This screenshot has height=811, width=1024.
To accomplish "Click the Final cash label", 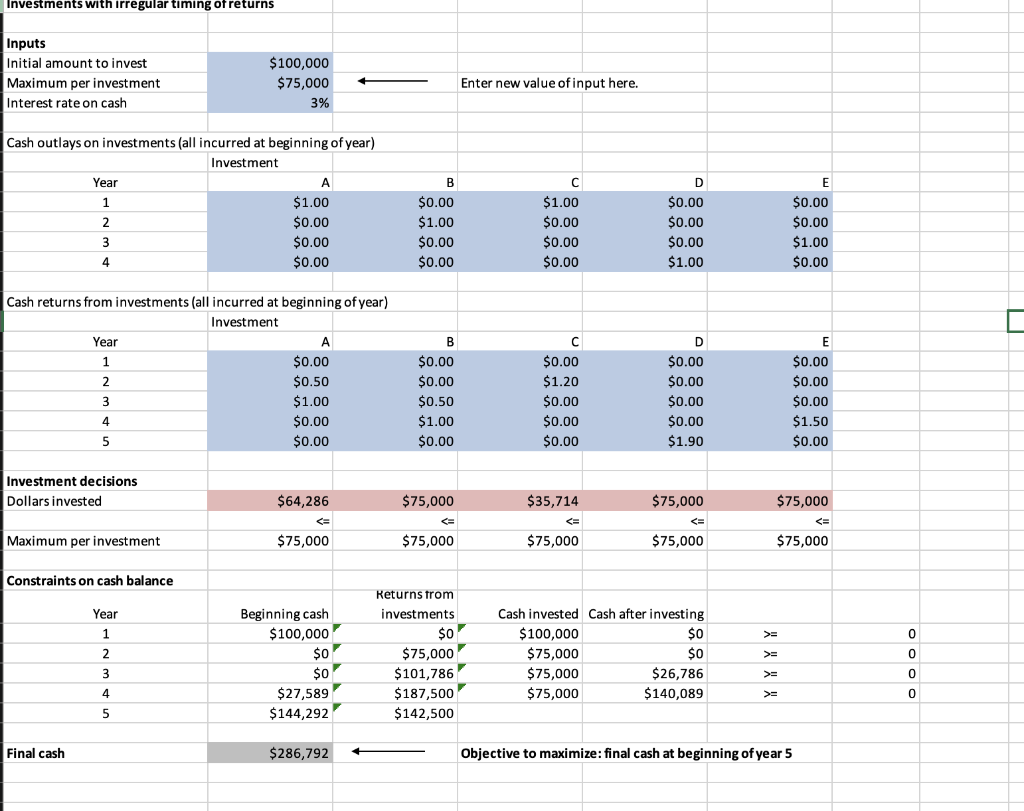I will tap(35, 753).
